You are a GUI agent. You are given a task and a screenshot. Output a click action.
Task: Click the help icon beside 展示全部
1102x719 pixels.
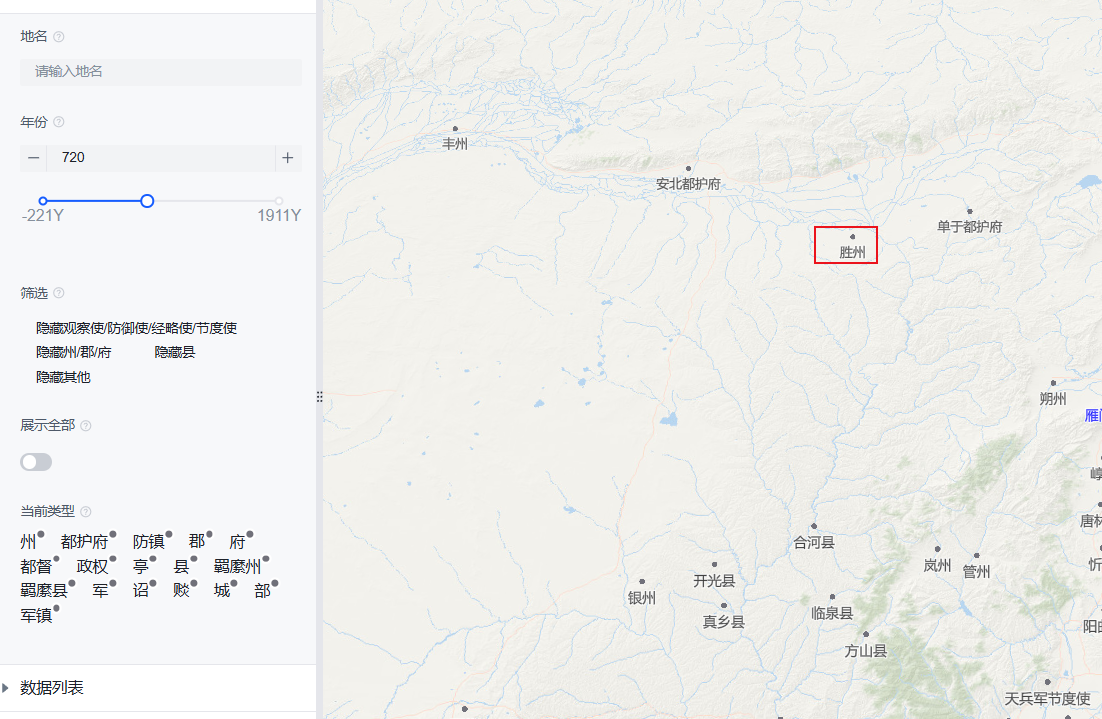pyautogui.click(x=86, y=426)
